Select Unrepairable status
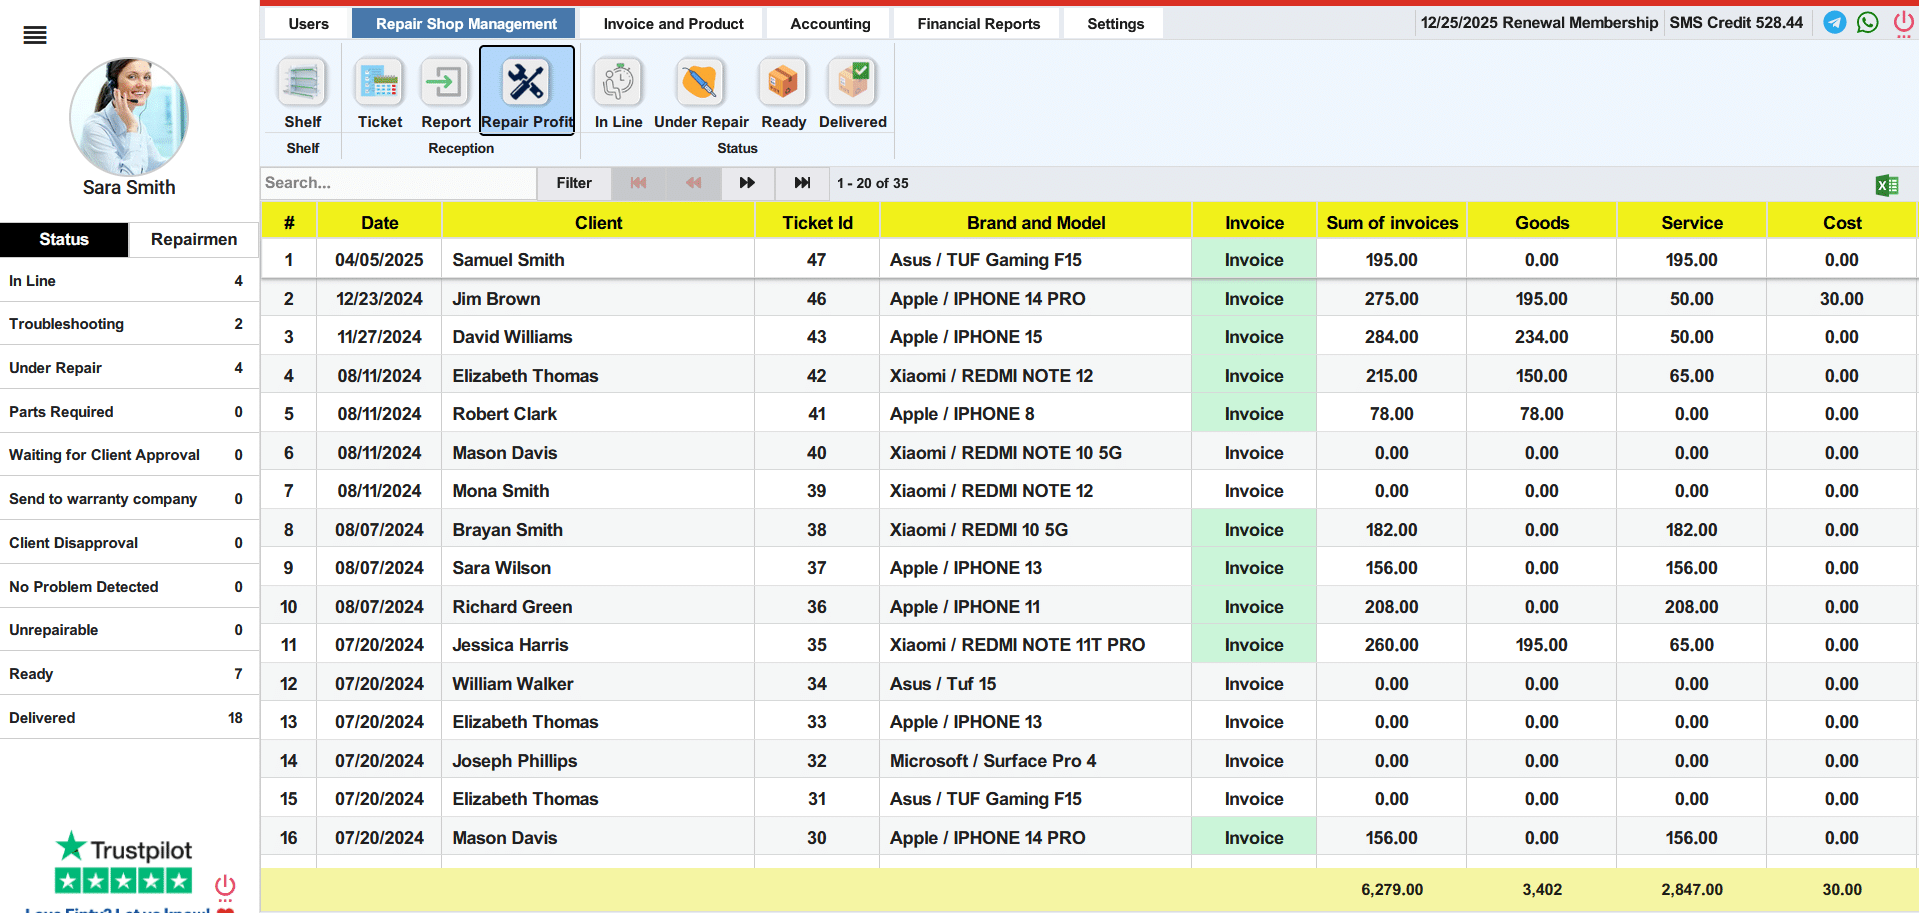This screenshot has width=1919, height=913. [x=129, y=630]
